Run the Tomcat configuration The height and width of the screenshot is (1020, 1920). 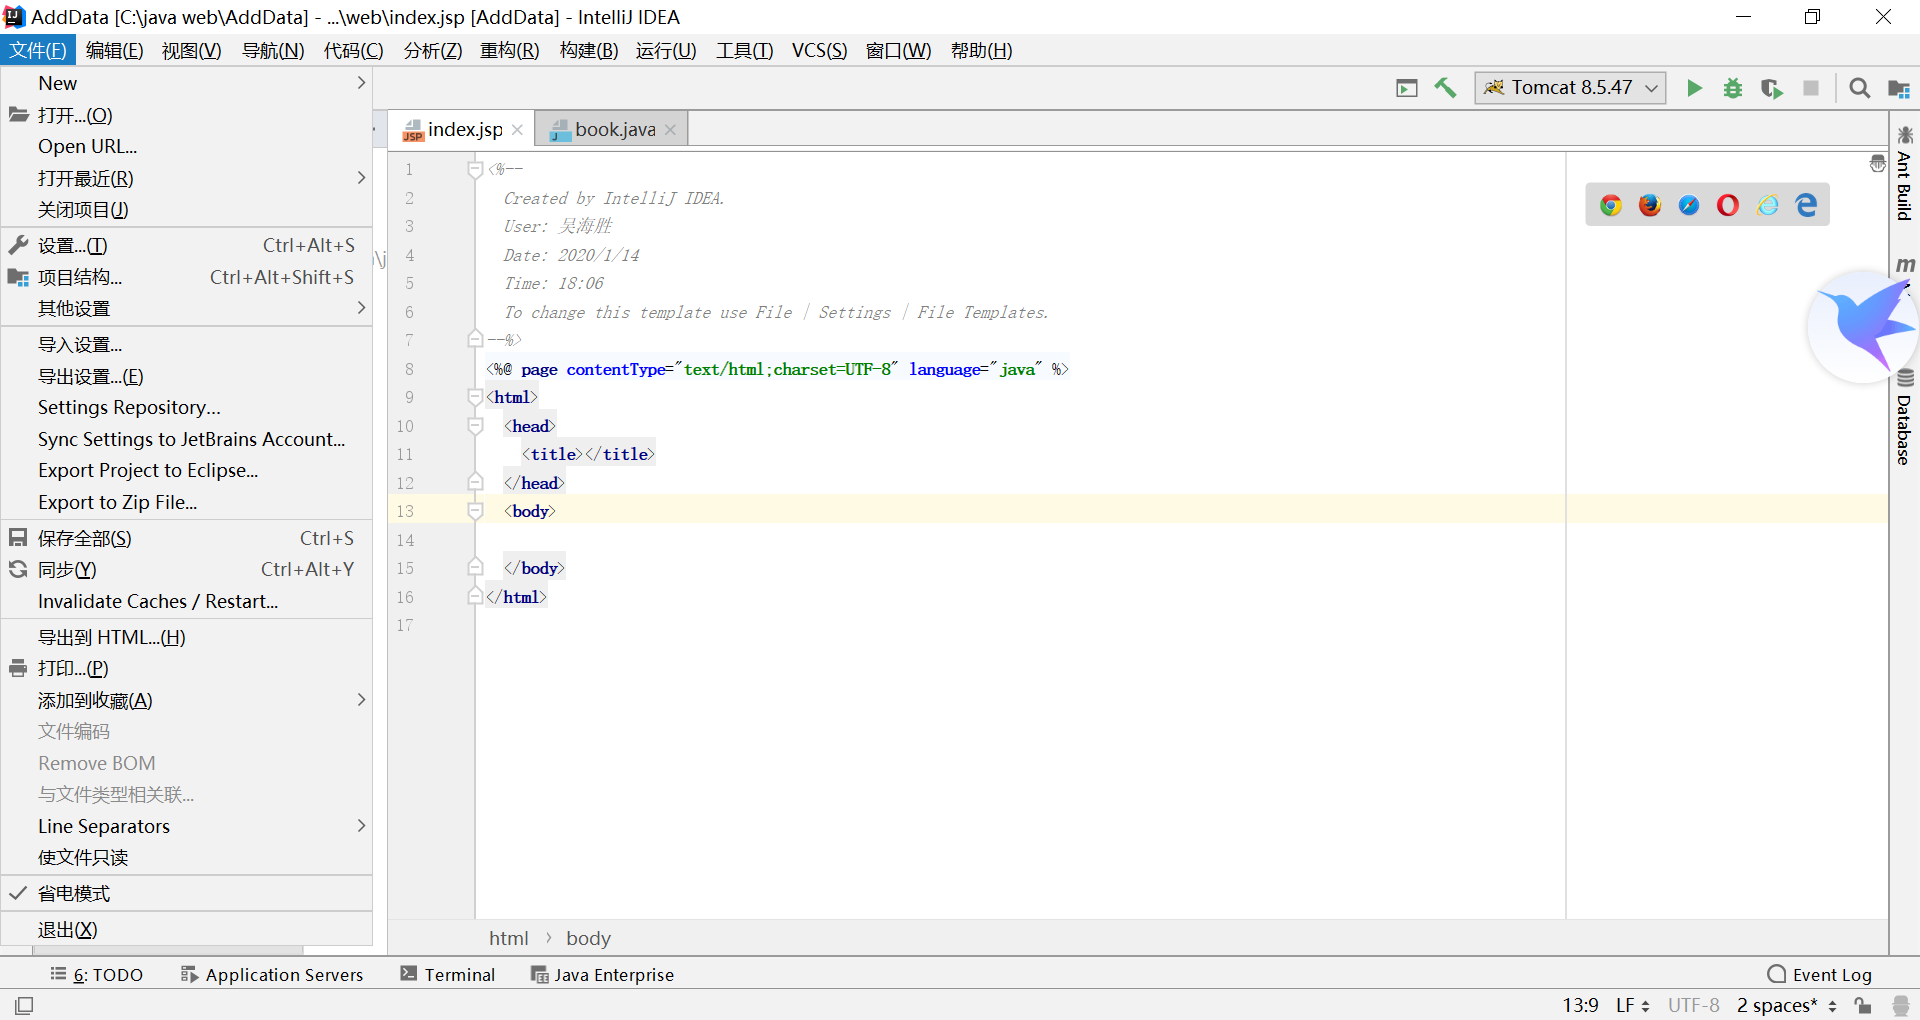point(1694,88)
